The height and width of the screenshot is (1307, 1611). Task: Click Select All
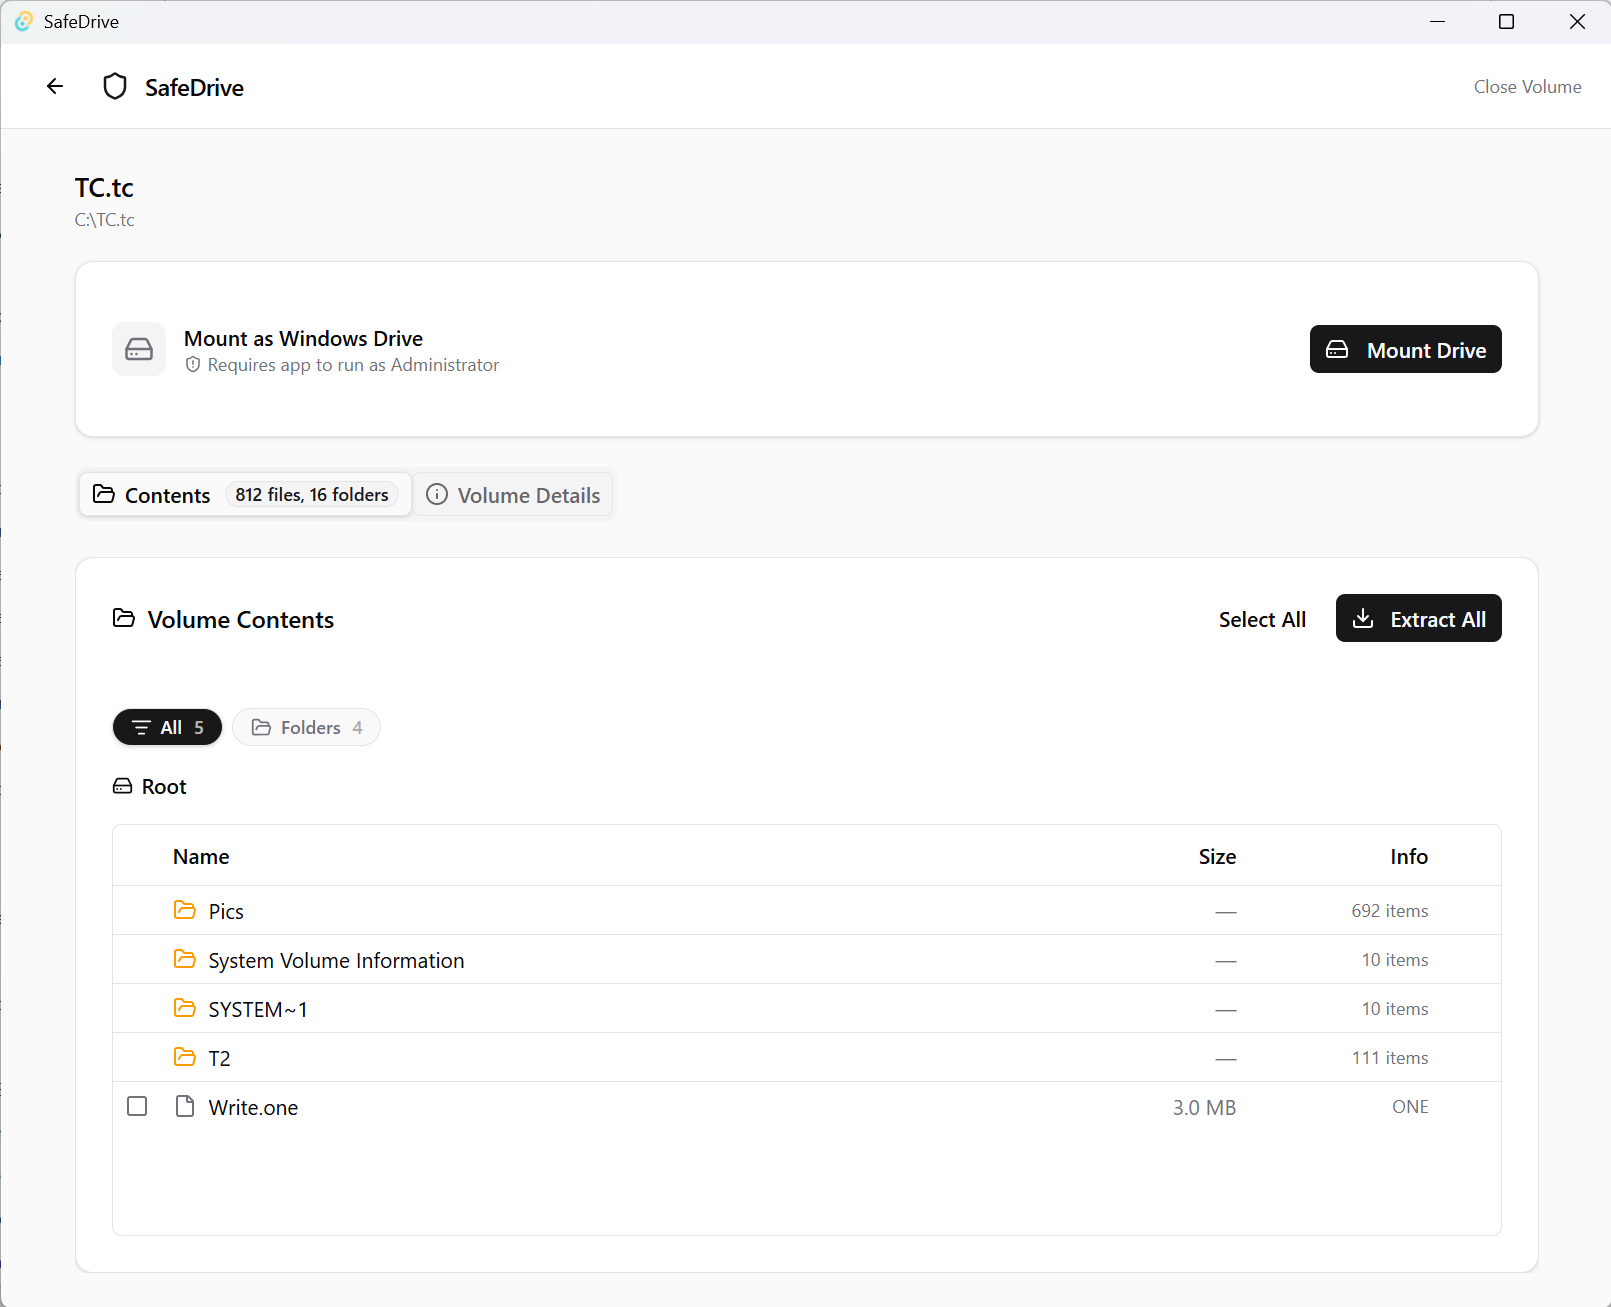[x=1262, y=620]
